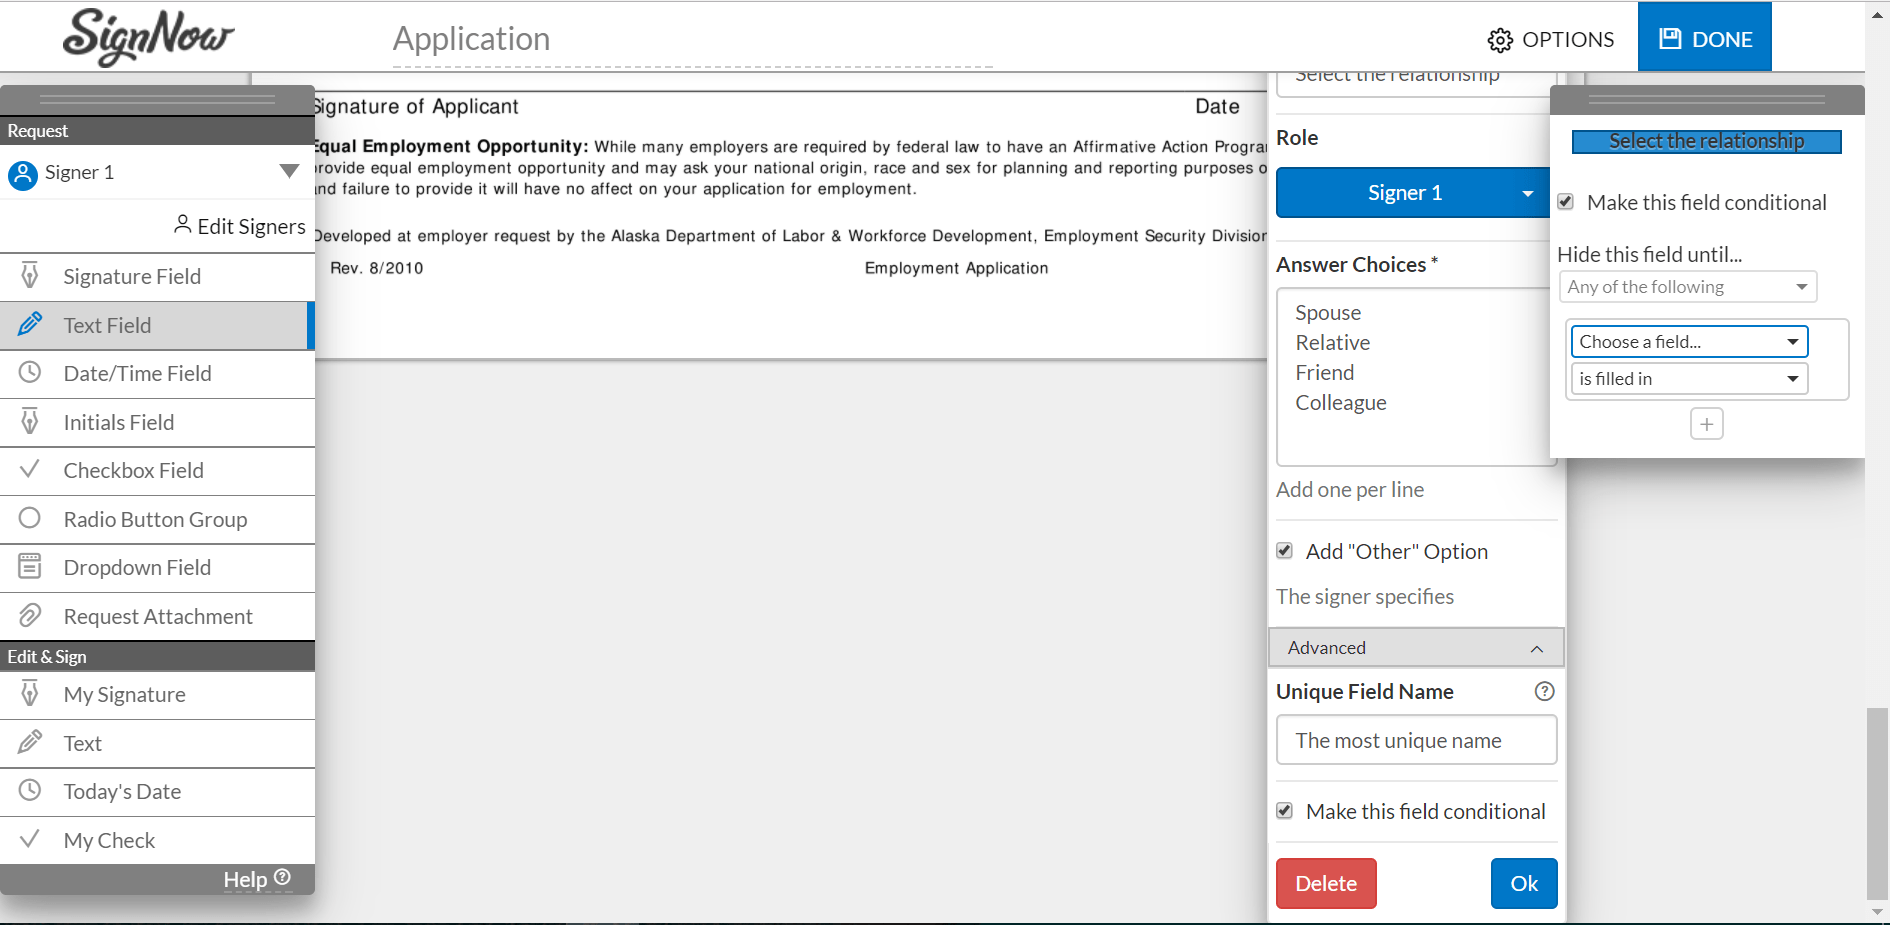Pick the Checkbox Field tool
Screen dimensions: 1893x925
pyautogui.click(x=133, y=470)
